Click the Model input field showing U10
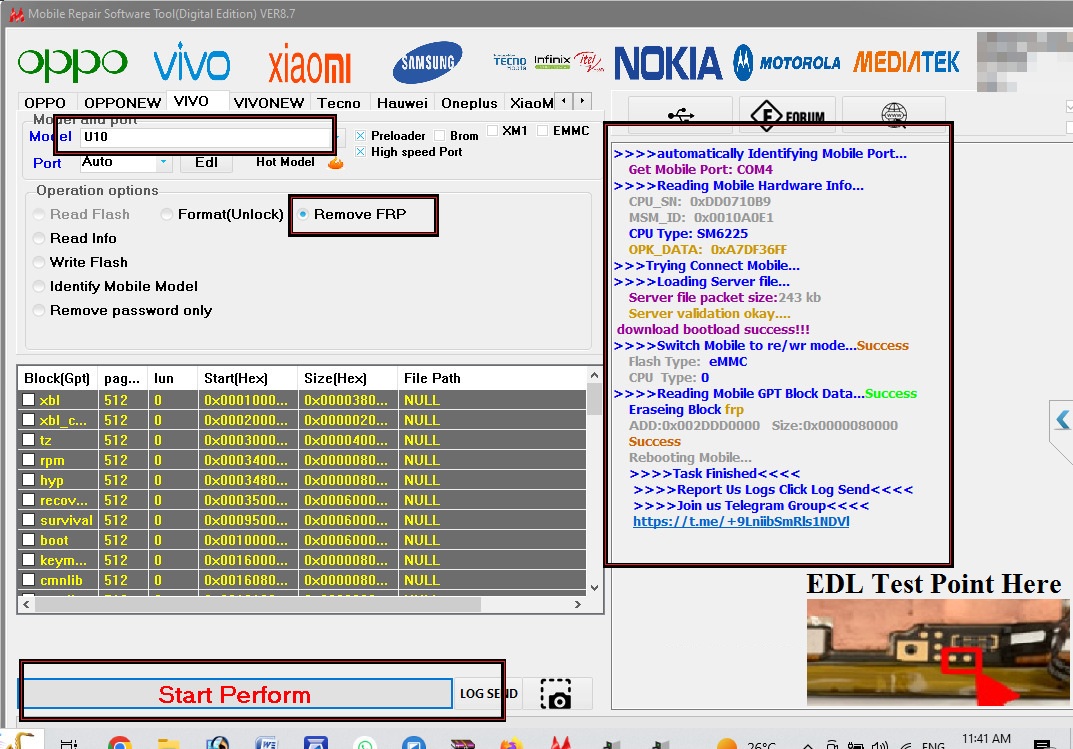The width and height of the screenshot is (1073, 749). [x=206, y=137]
